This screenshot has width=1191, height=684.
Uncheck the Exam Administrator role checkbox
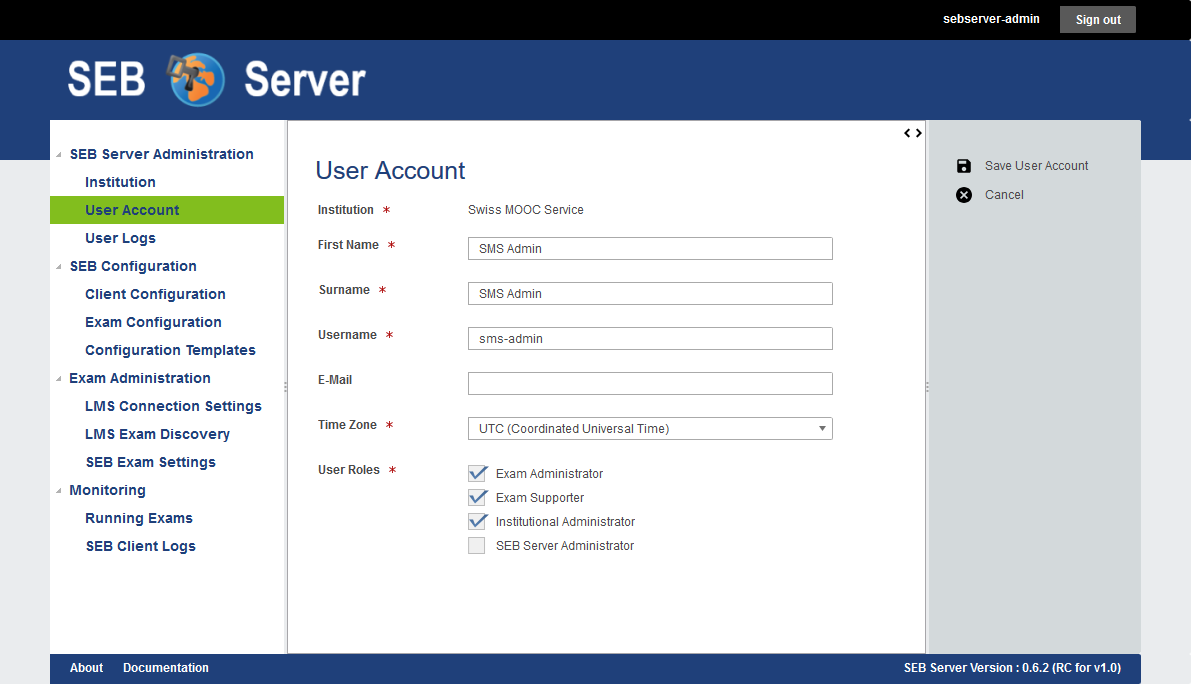click(477, 474)
